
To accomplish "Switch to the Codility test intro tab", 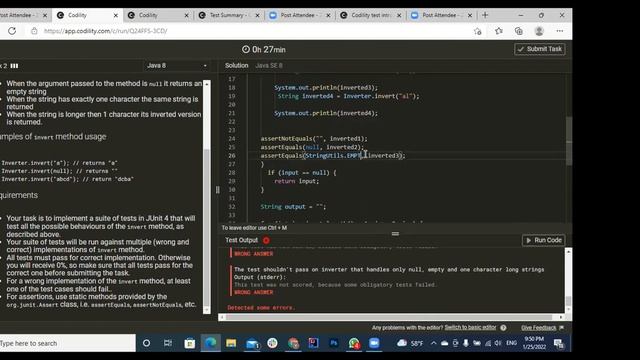I will tap(370, 15).
